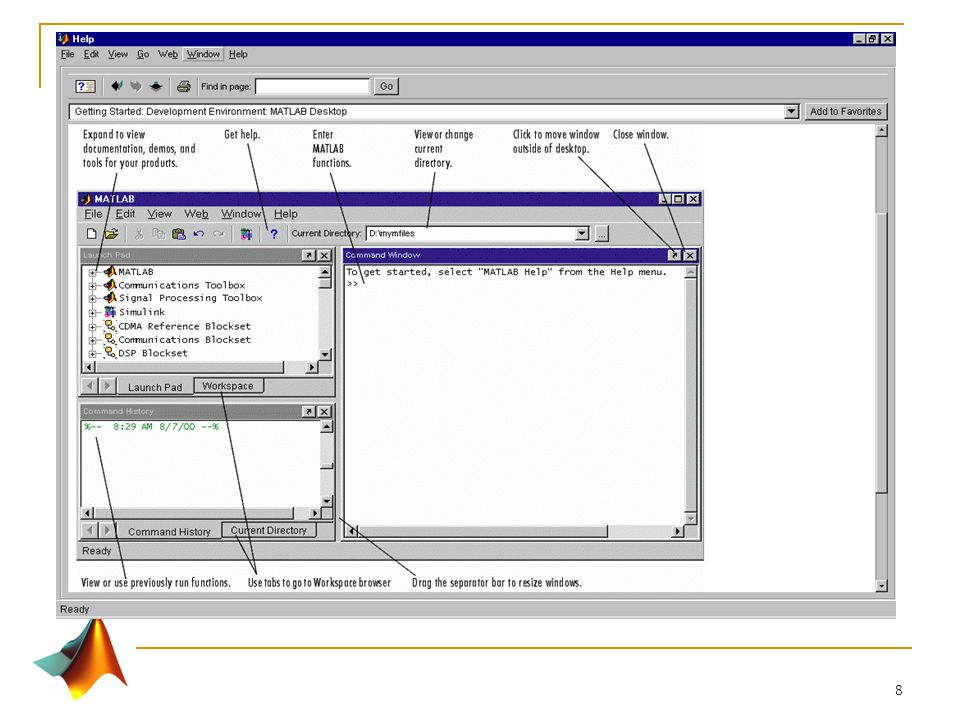Click the Go button
This screenshot has height=720, width=960.
pos(386,86)
